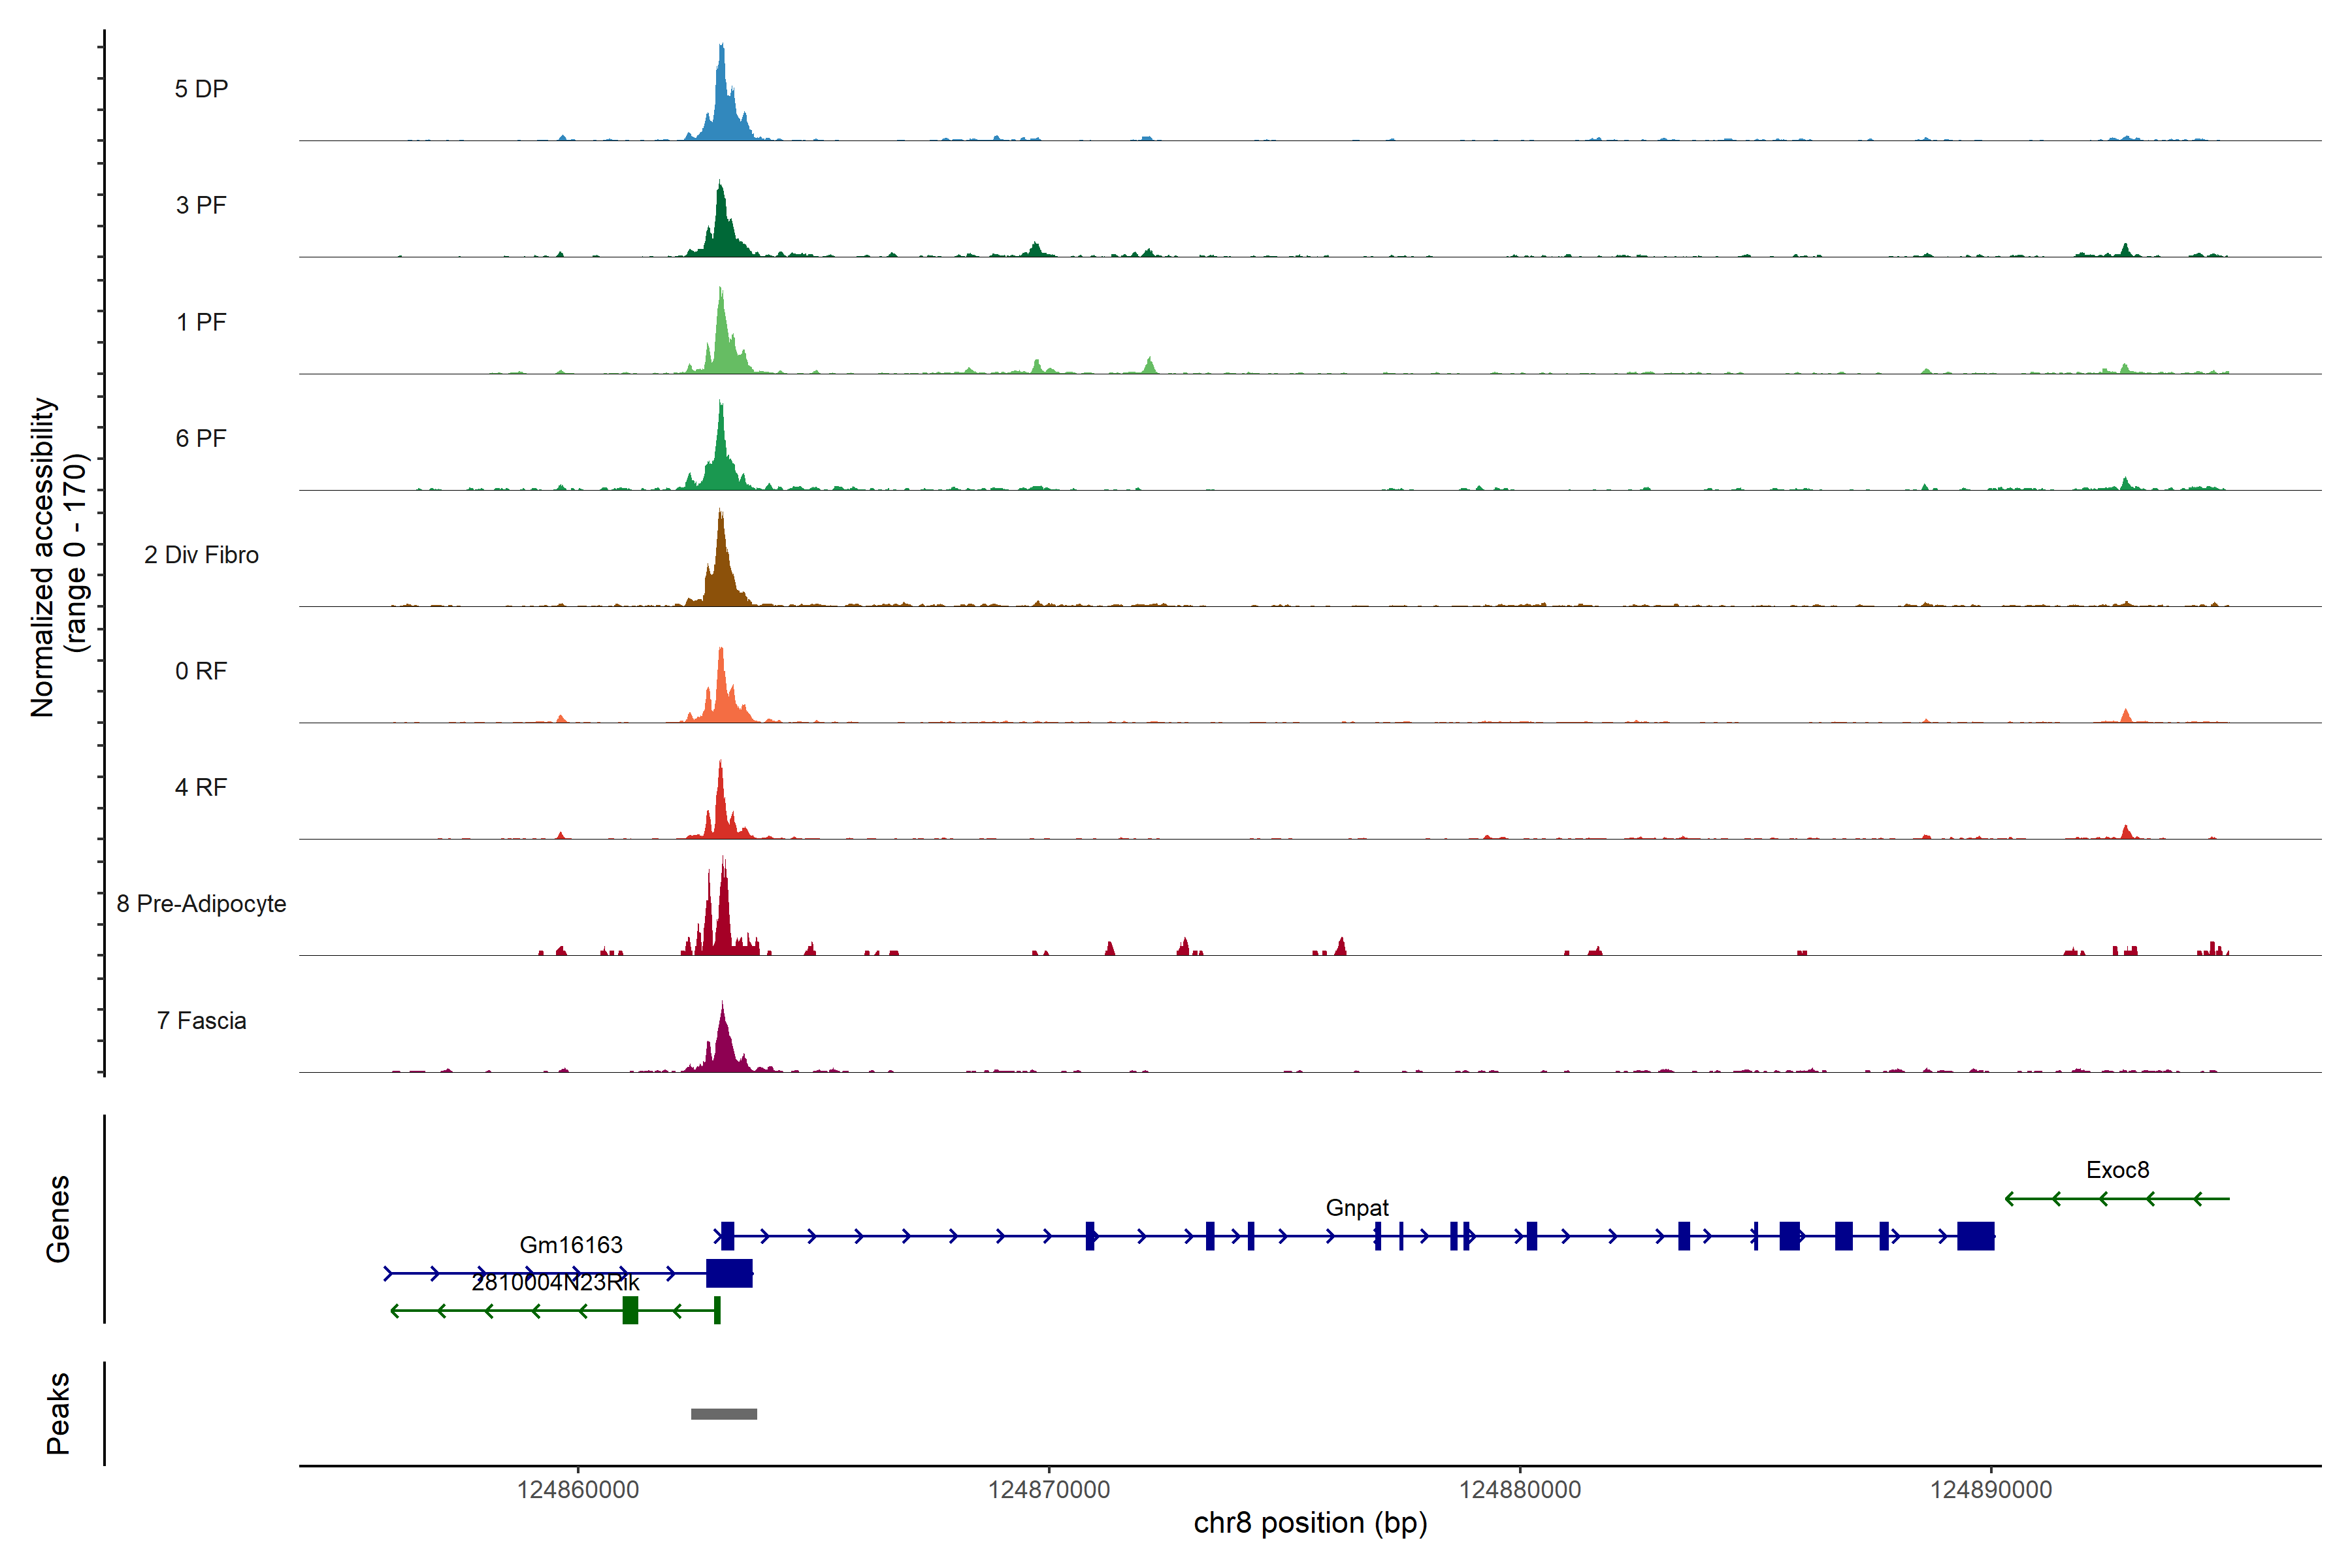Click the 8 Pre-Adipocyte track label
This screenshot has width=2352, height=1568.
point(201,904)
